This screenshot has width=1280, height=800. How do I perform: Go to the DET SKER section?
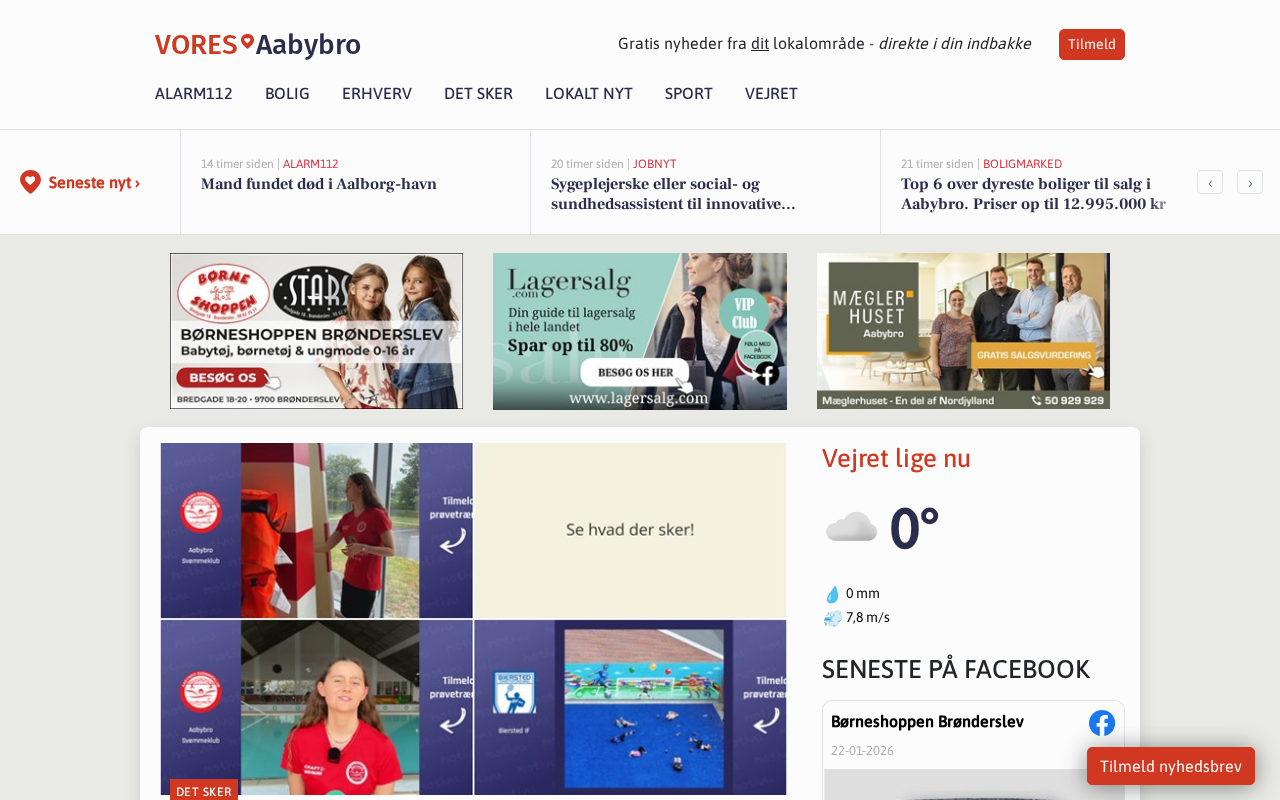[478, 94]
